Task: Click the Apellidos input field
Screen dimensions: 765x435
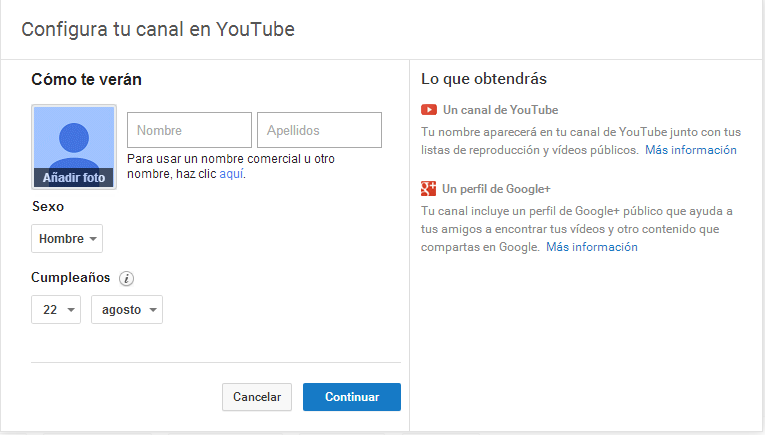Action: pyautogui.click(x=320, y=130)
